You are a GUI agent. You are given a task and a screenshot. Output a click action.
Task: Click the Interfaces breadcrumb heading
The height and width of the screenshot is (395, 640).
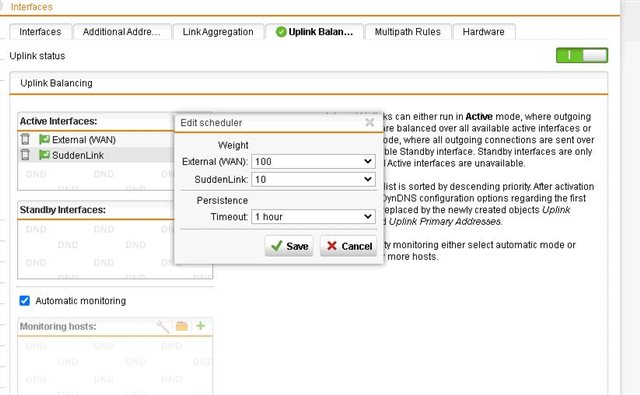[x=31, y=7]
